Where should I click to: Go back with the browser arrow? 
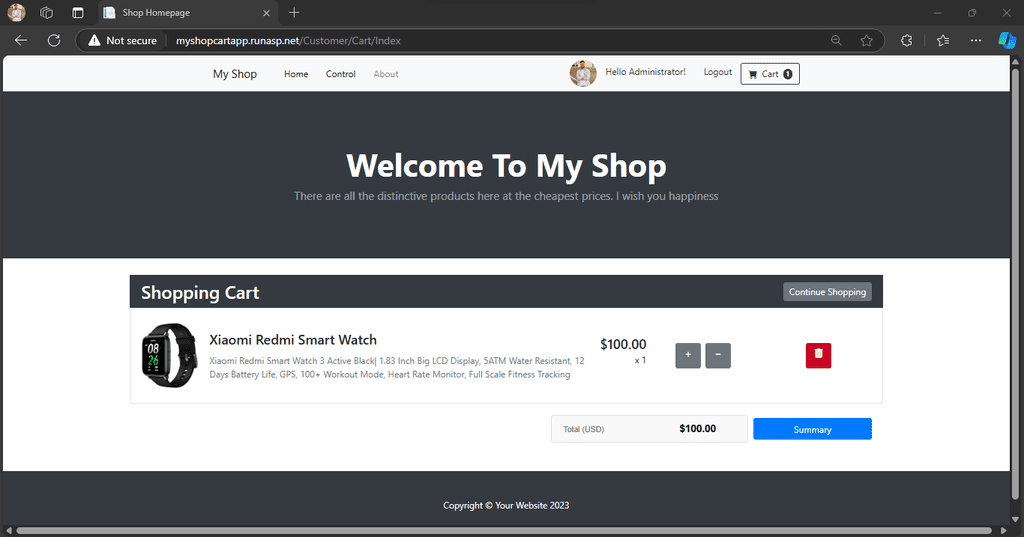pos(21,41)
